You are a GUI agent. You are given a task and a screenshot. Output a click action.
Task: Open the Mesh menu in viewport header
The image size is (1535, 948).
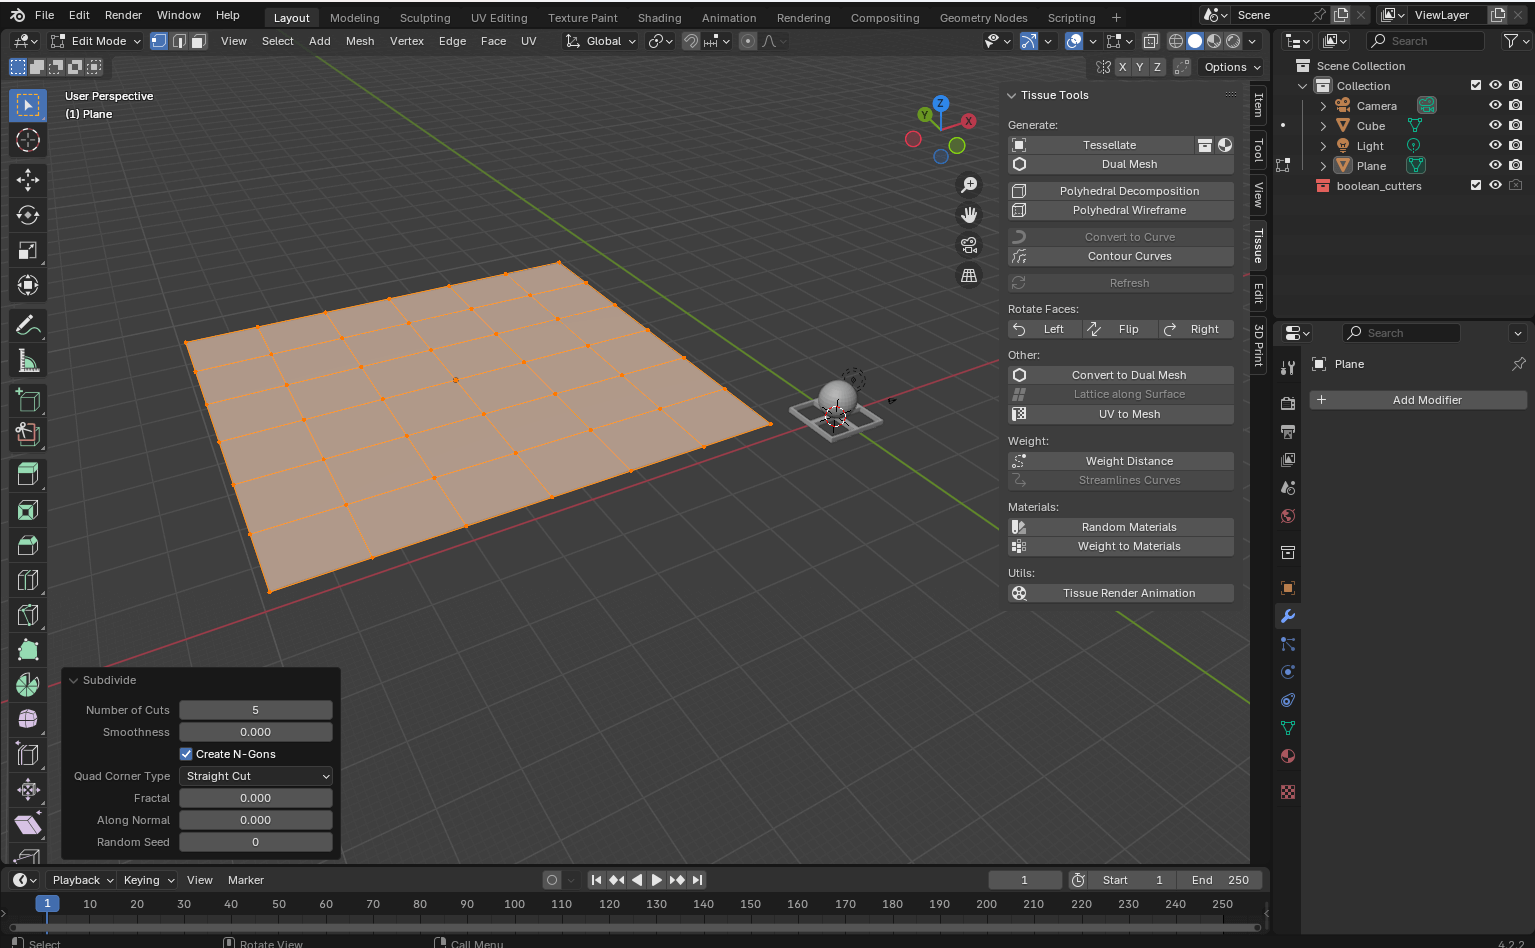[x=360, y=41]
